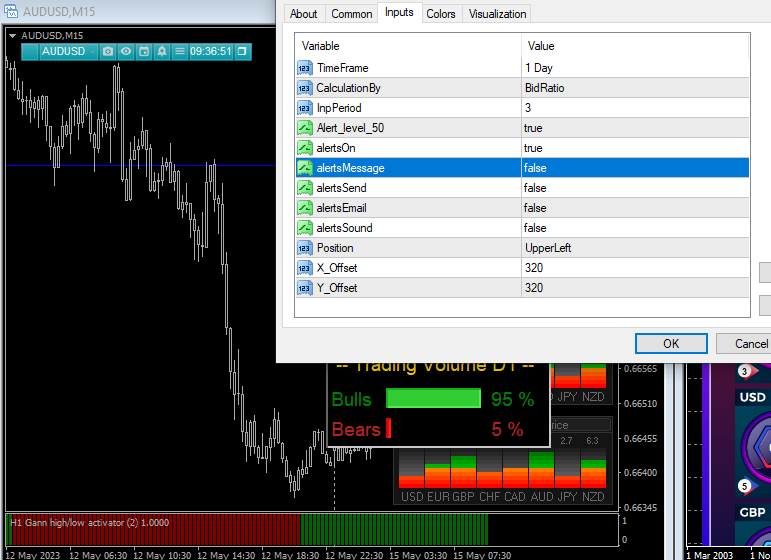
Task: Confirm settings with the OK button
Action: 671,344
